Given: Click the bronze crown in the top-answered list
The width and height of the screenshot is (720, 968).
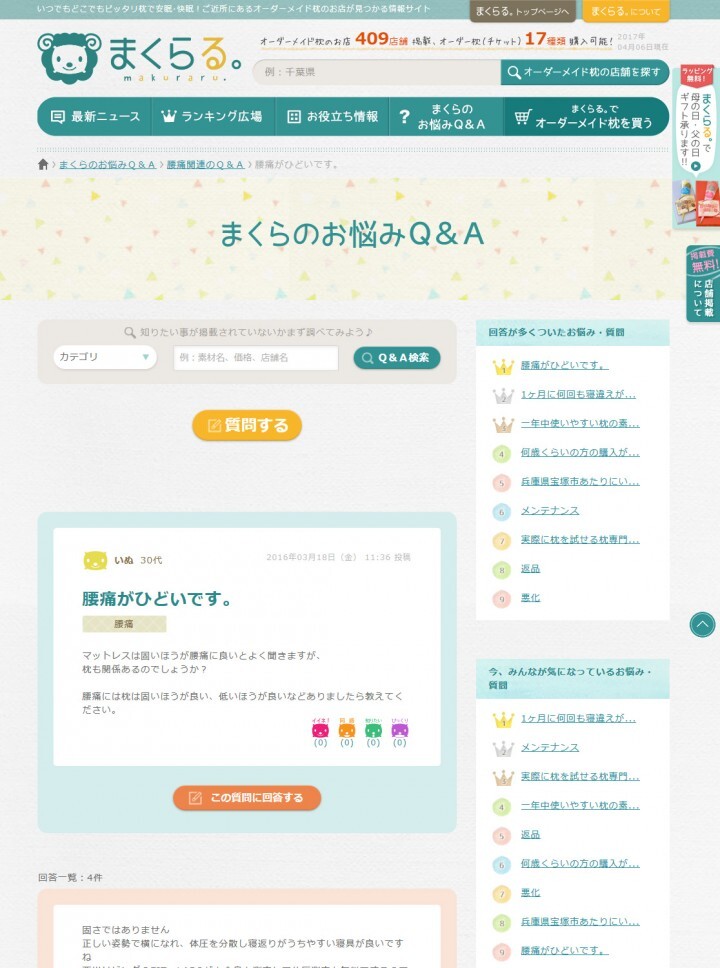Looking at the screenshot, I should point(503,425).
